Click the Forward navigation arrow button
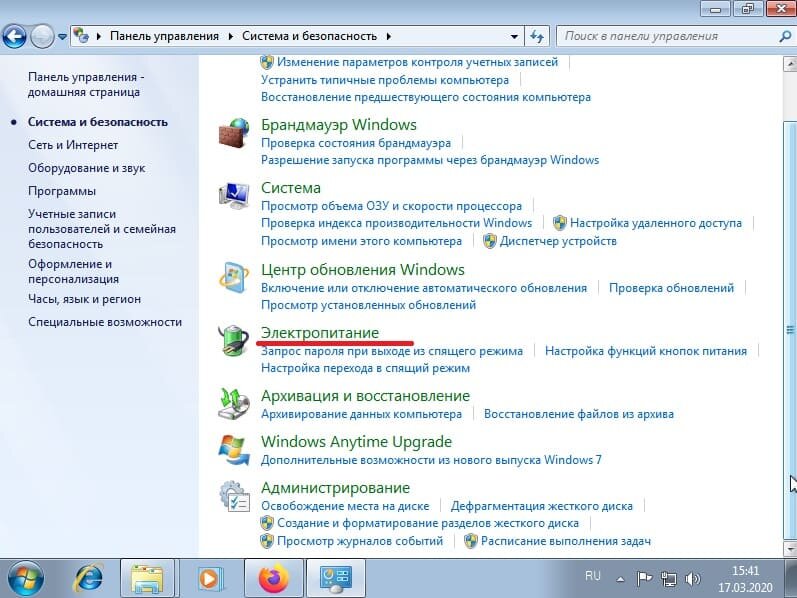 coord(42,36)
